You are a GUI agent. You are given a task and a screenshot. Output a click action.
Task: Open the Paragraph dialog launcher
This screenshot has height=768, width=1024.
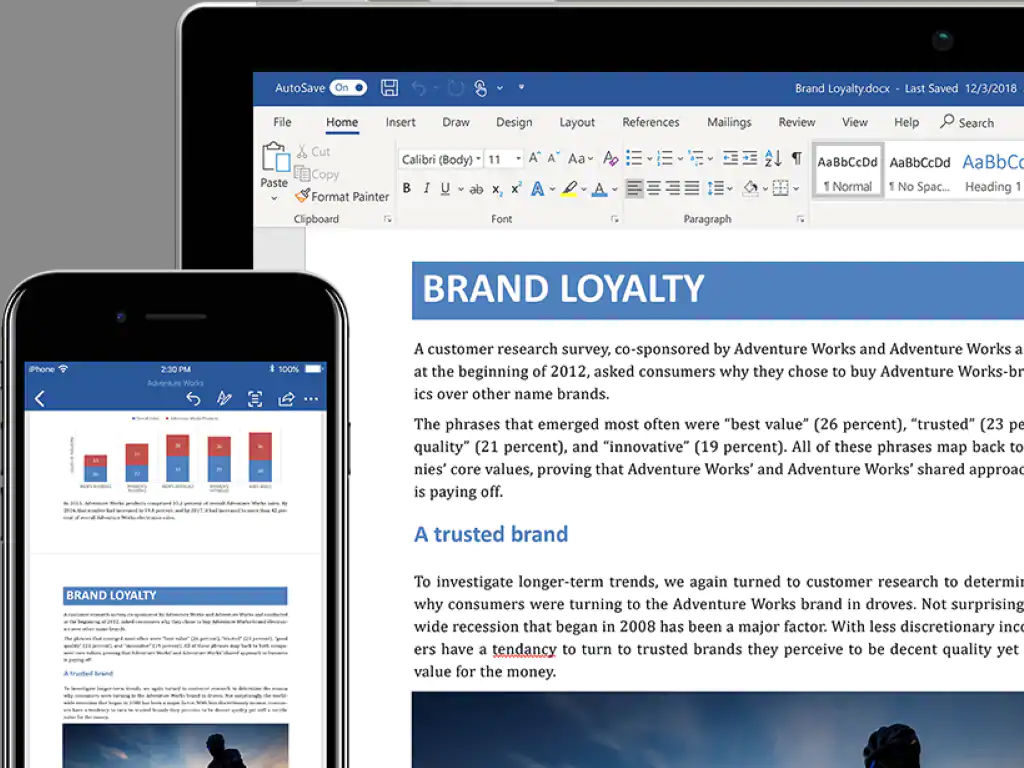pyautogui.click(x=801, y=219)
